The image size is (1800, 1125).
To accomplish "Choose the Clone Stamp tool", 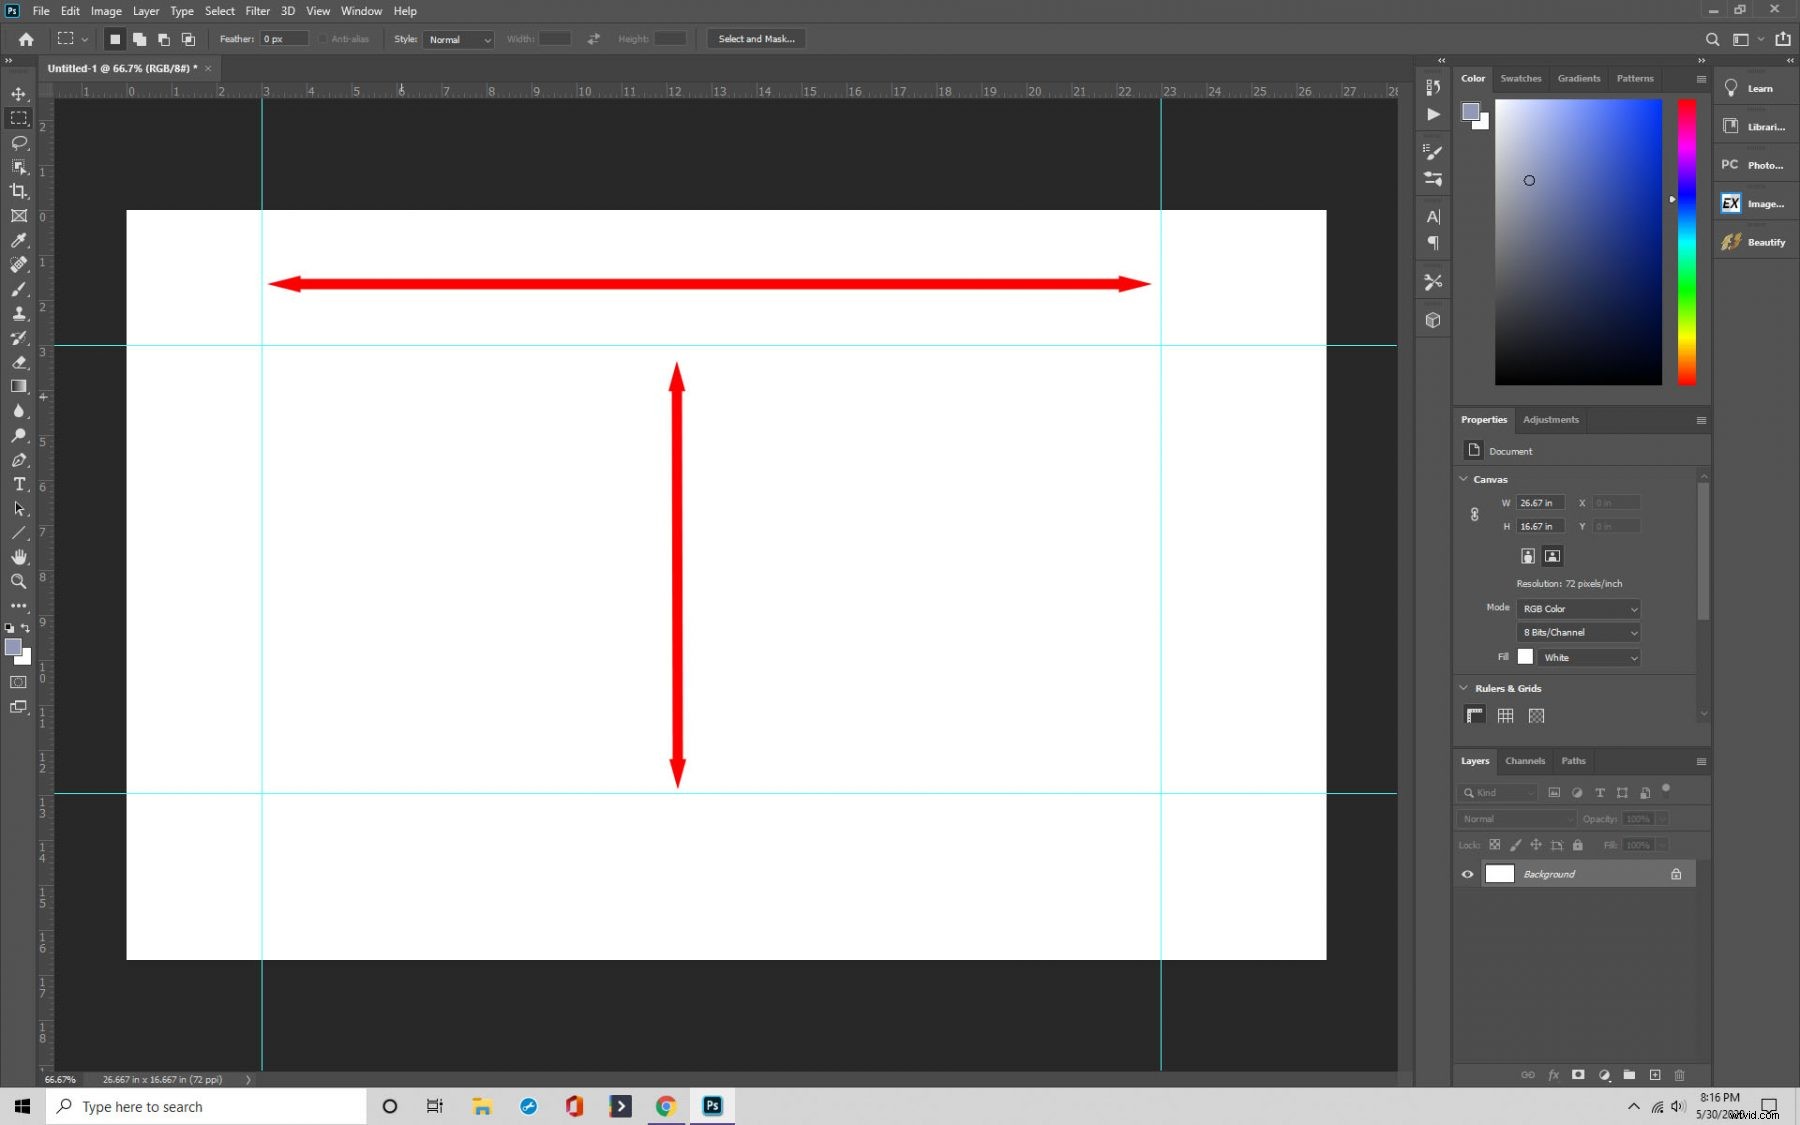I will click(18, 313).
